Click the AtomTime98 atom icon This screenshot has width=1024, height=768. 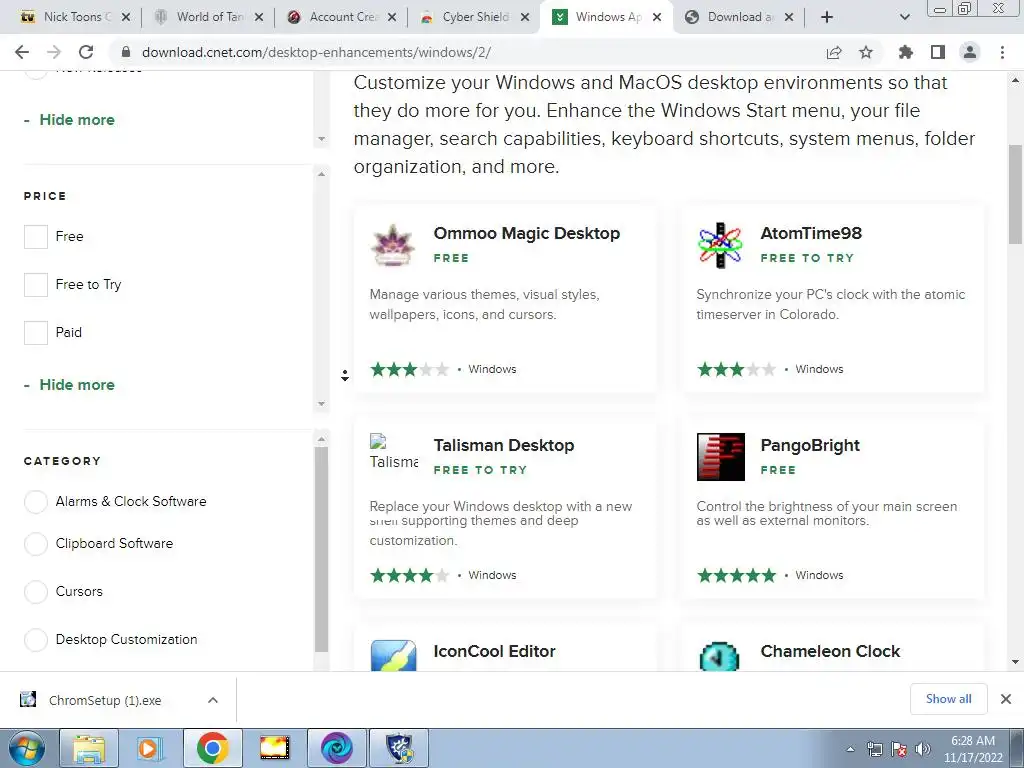[720, 246]
